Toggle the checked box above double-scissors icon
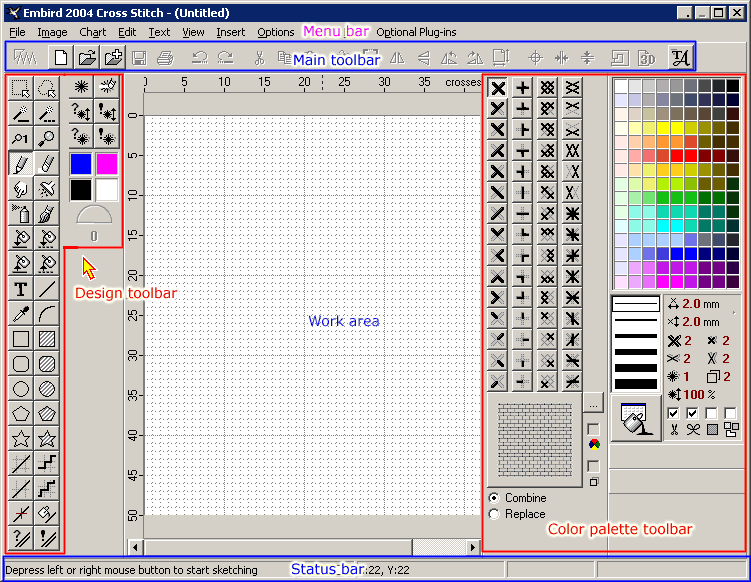Screen dimensions: 751x582 692,413
